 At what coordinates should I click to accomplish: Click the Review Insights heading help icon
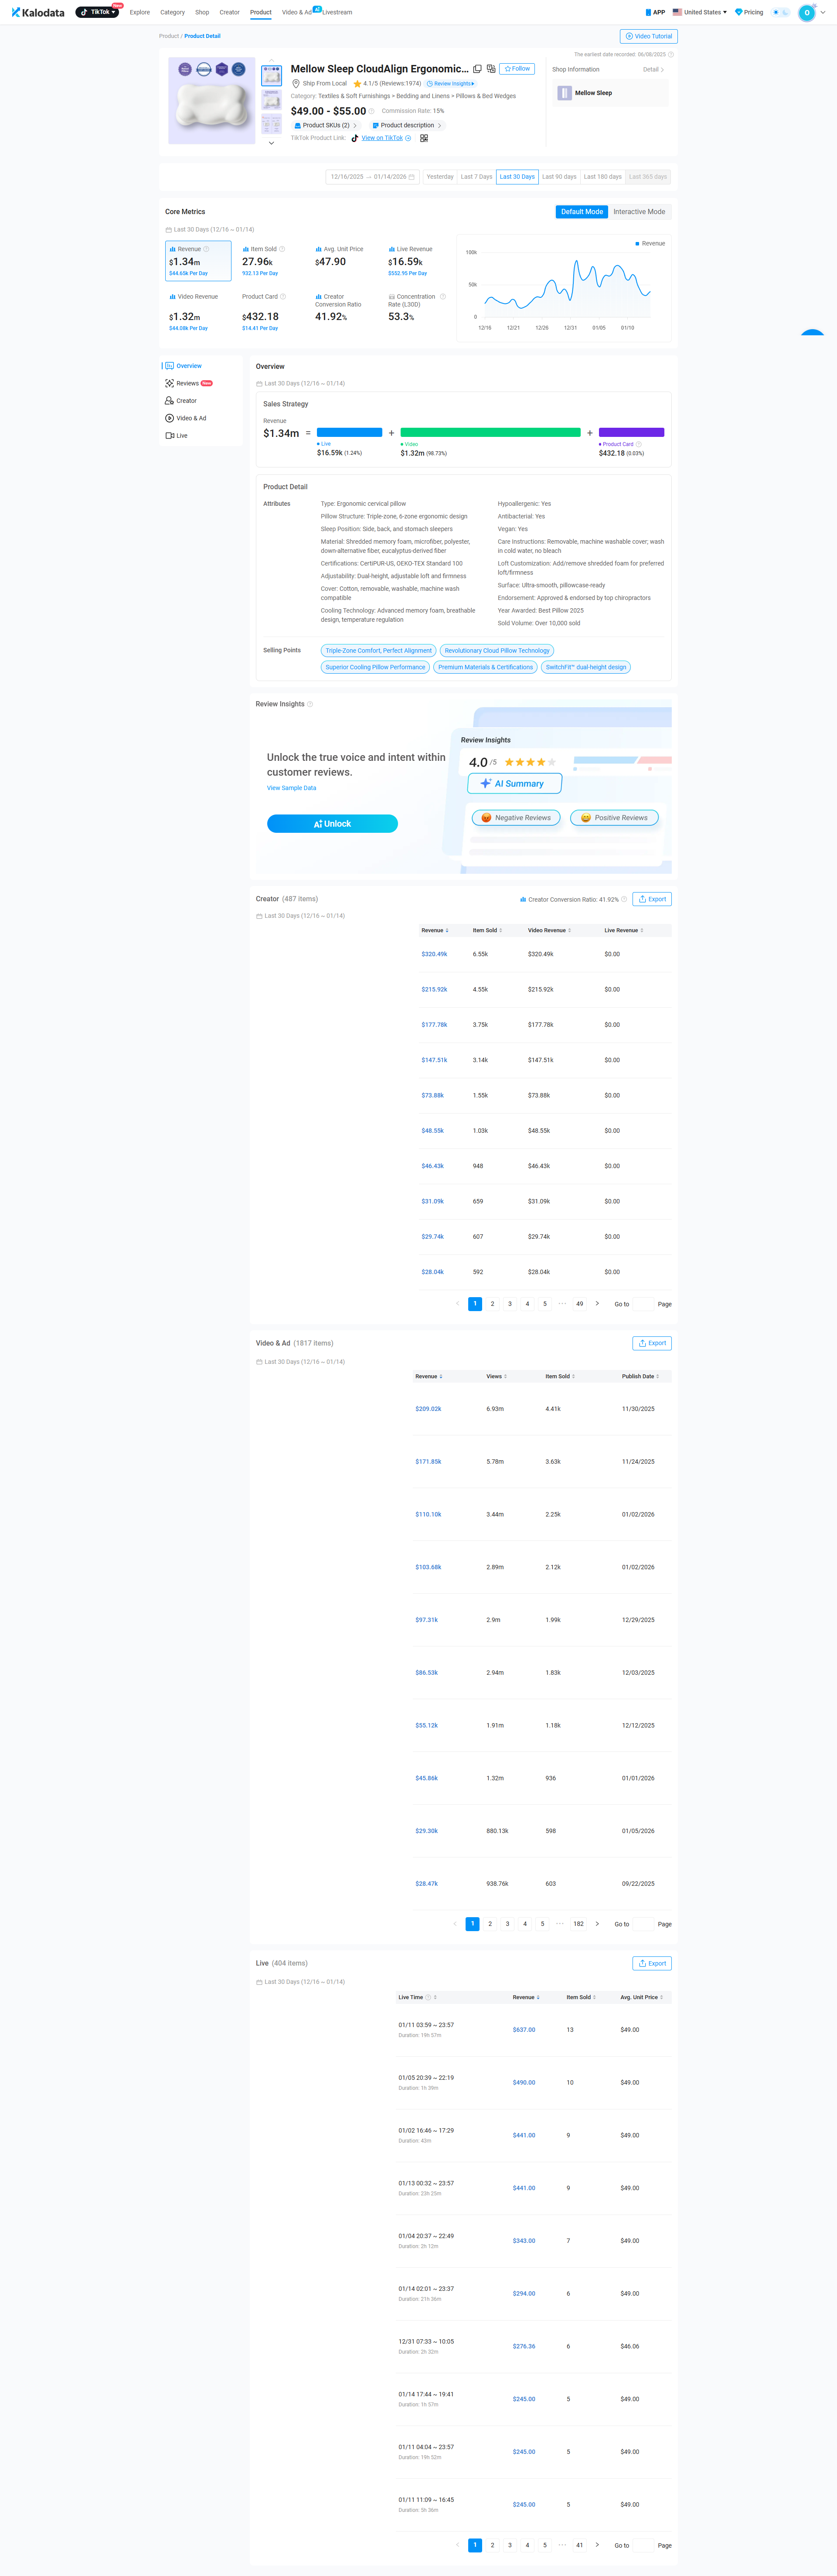point(310,704)
